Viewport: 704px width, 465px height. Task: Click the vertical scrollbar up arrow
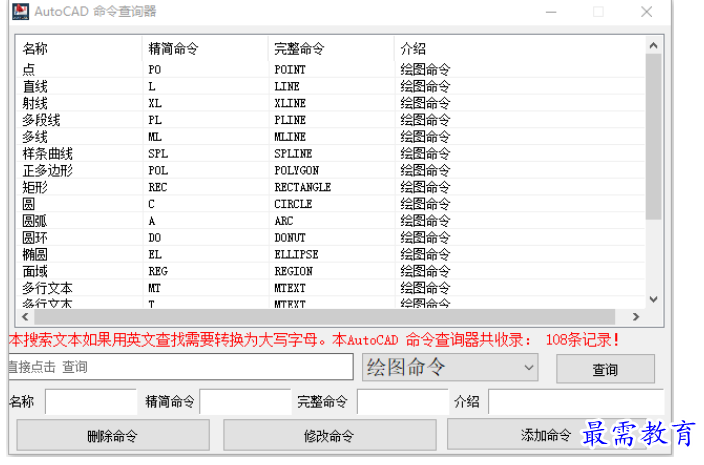click(x=654, y=45)
